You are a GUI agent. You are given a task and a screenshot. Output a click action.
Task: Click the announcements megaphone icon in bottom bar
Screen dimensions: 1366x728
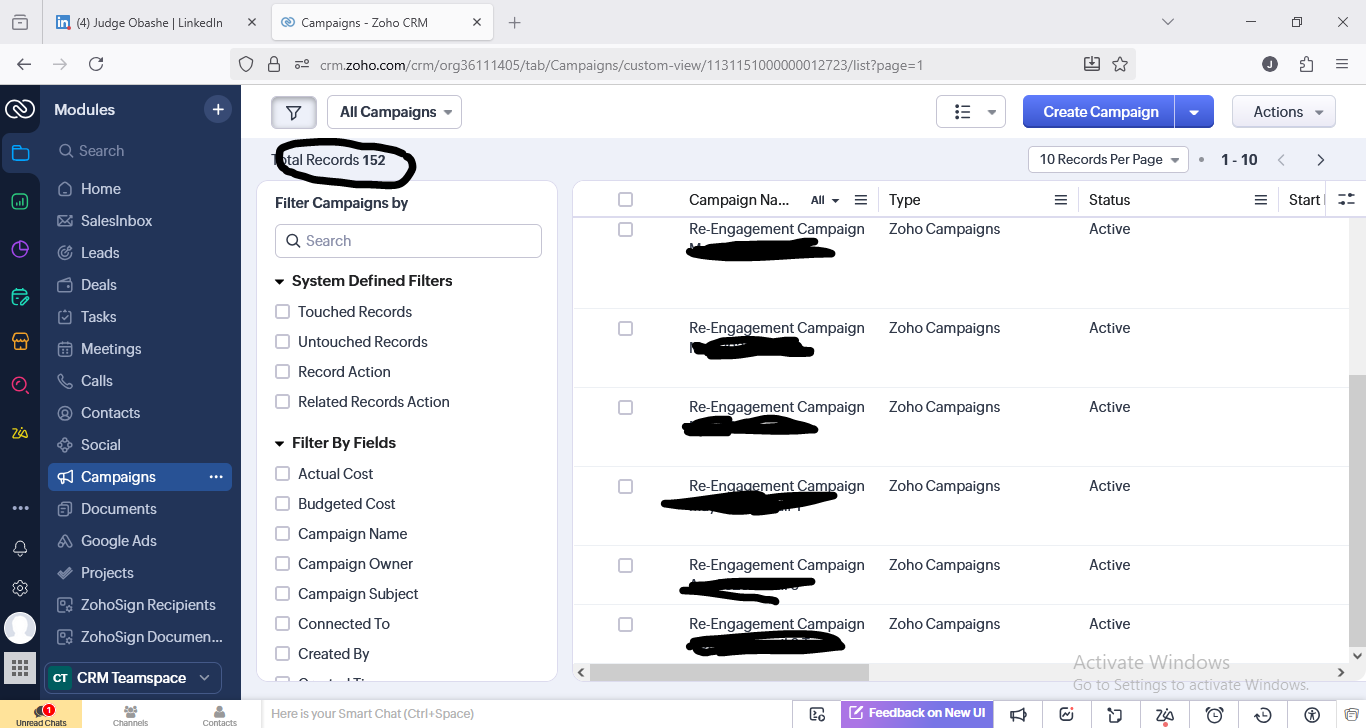click(x=1018, y=714)
